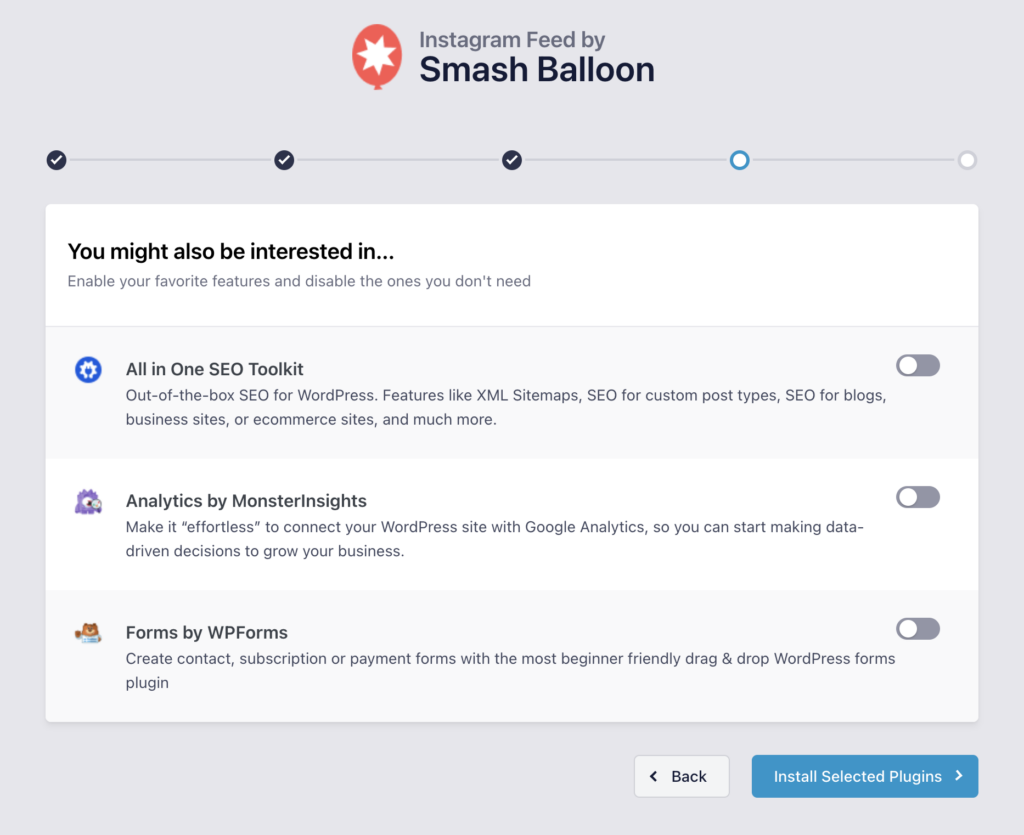Image resolution: width=1024 pixels, height=835 pixels.
Task: Click the Smash Balloon red balloon logo
Action: (x=376, y=55)
